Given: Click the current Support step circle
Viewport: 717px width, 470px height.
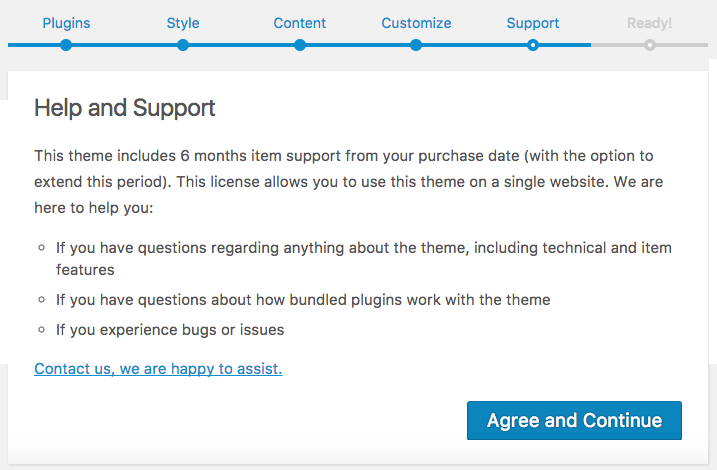Looking at the screenshot, I should [x=533, y=45].
